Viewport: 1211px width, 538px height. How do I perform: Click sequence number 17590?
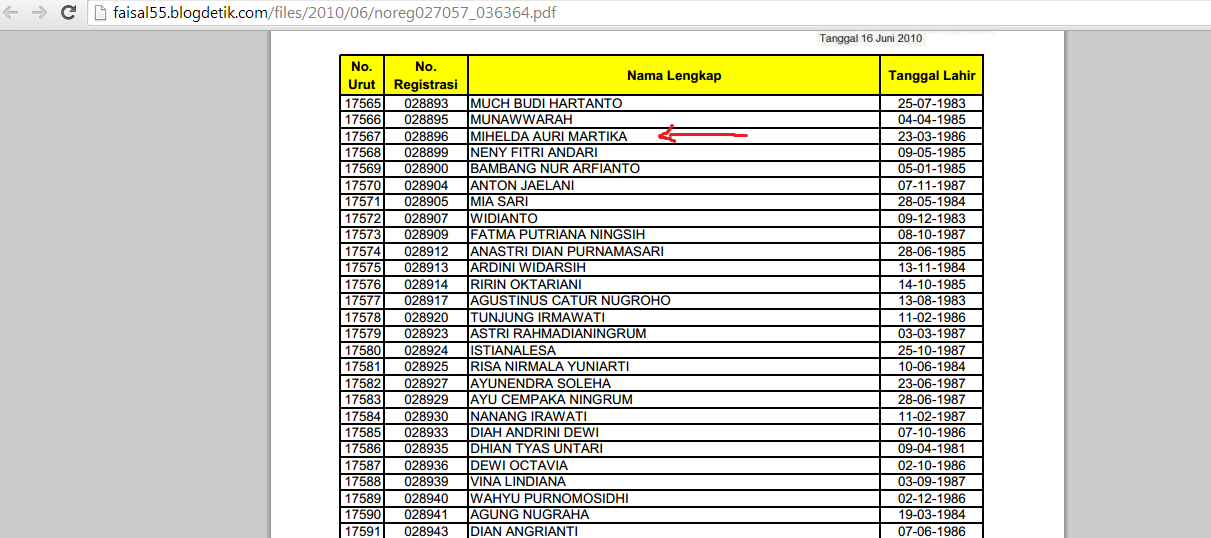(x=362, y=515)
